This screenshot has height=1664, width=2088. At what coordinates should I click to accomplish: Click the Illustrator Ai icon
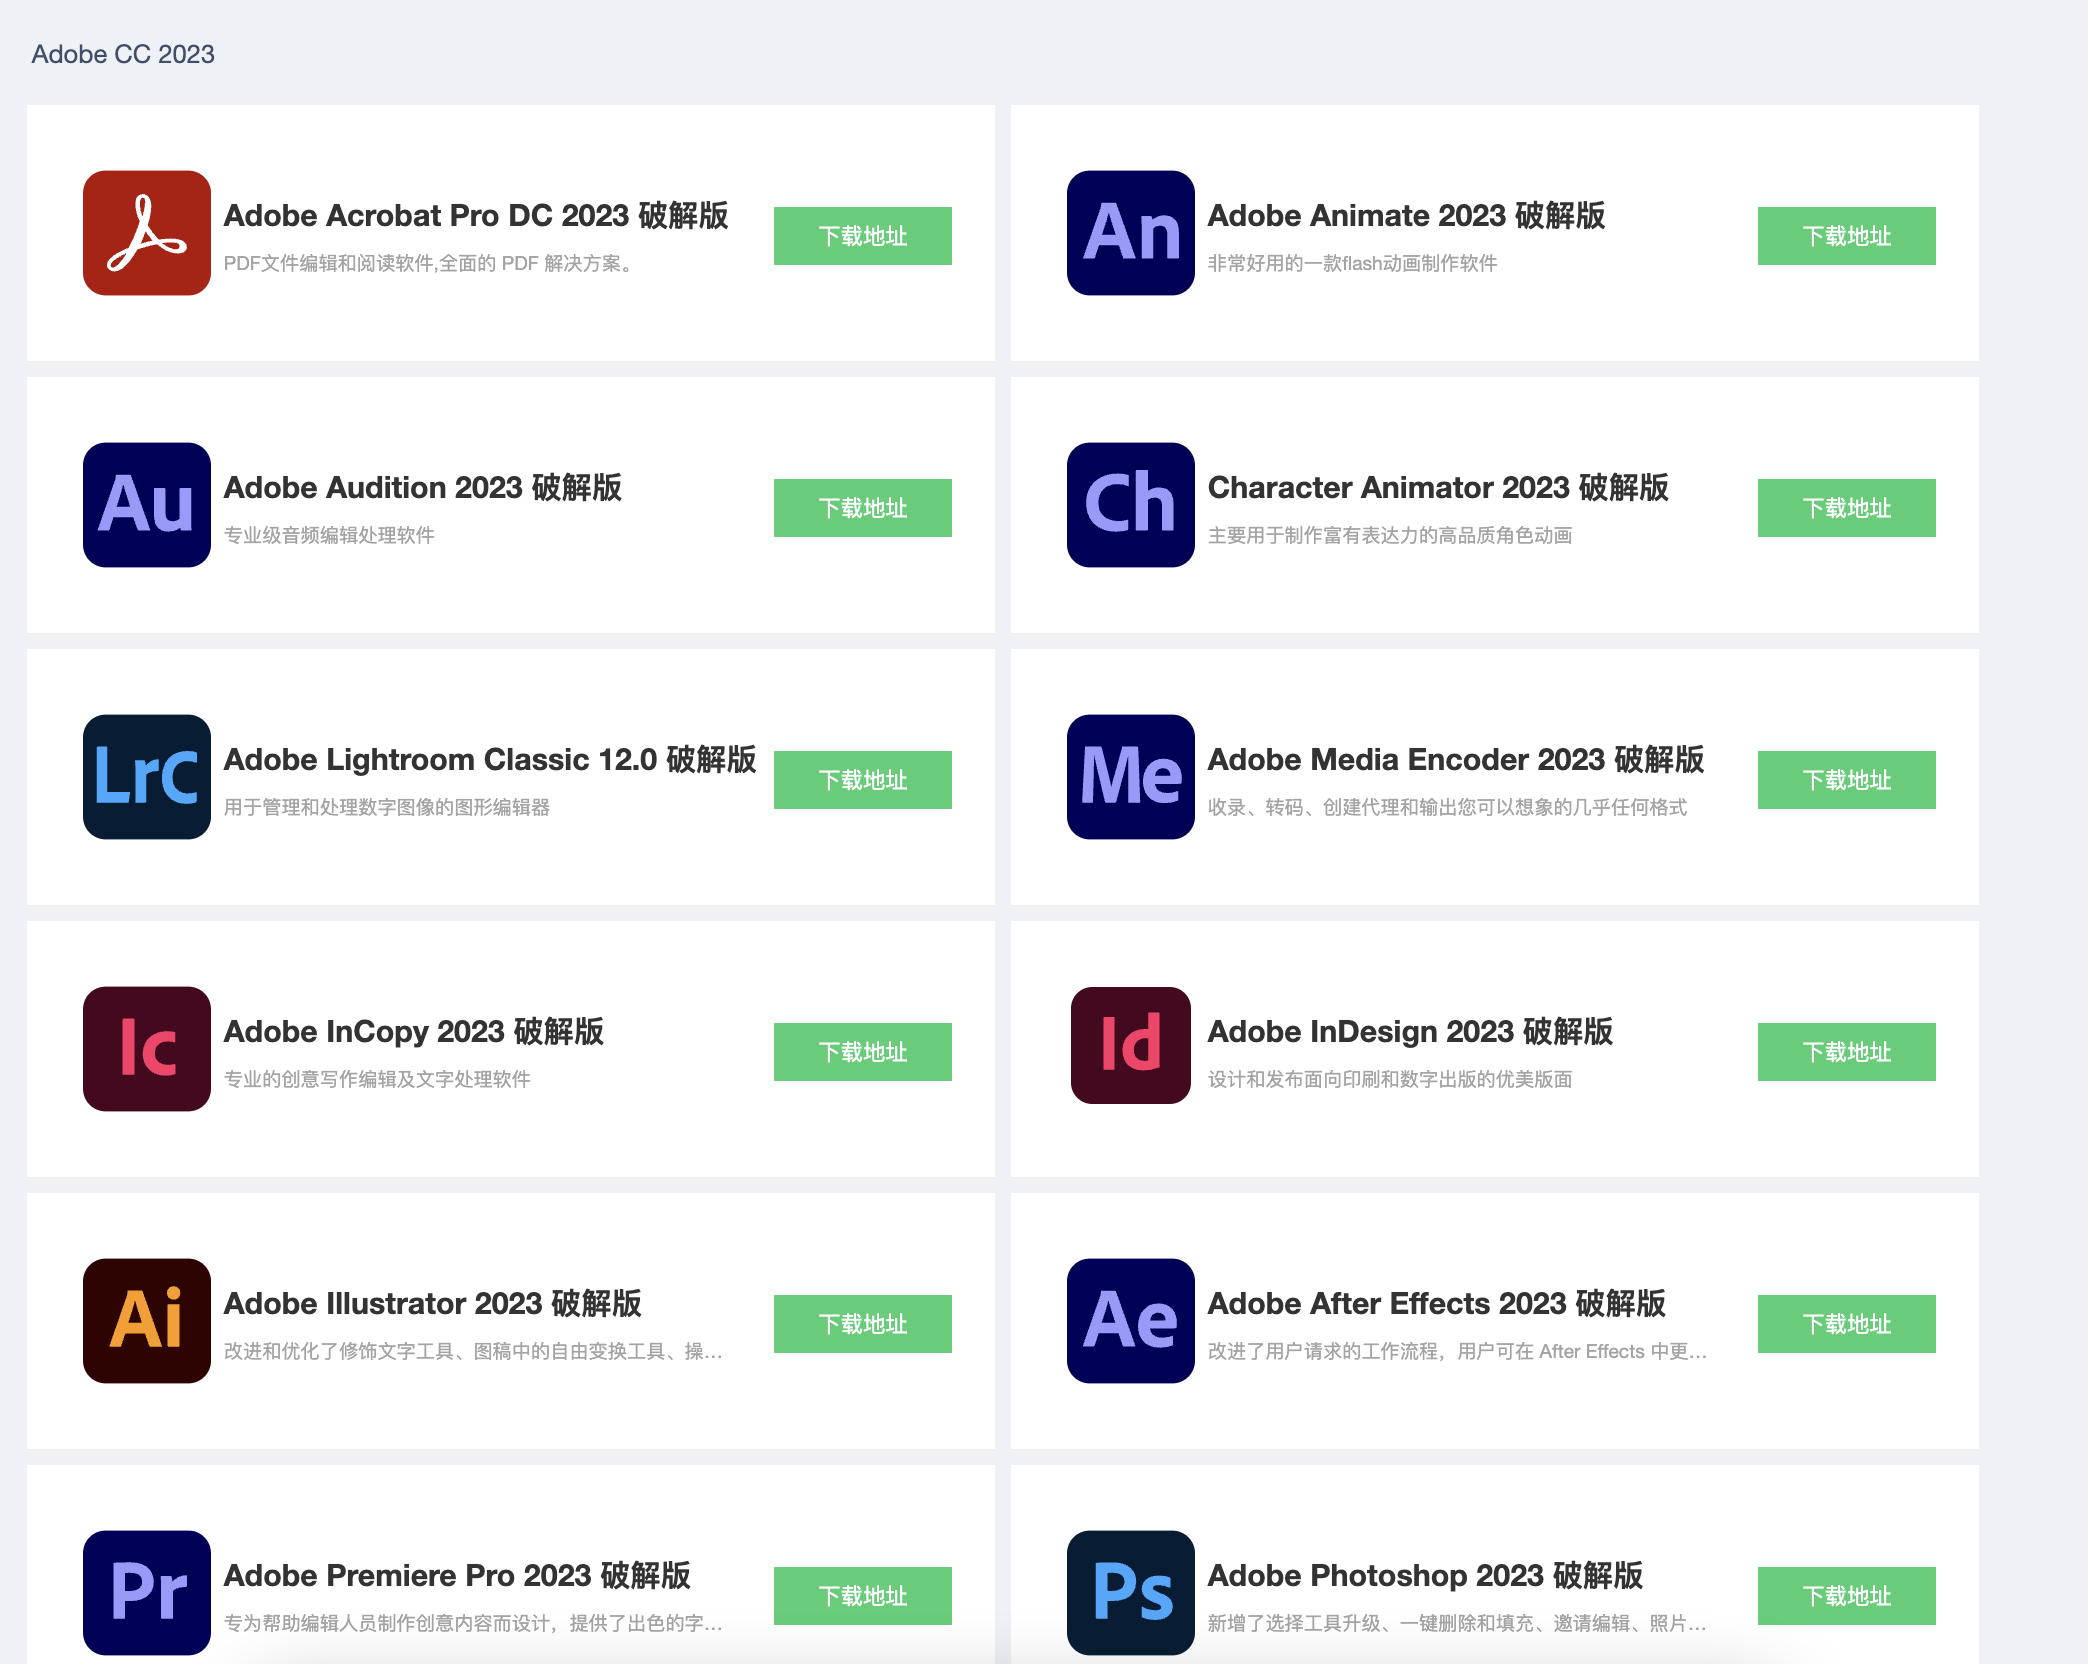point(147,1321)
